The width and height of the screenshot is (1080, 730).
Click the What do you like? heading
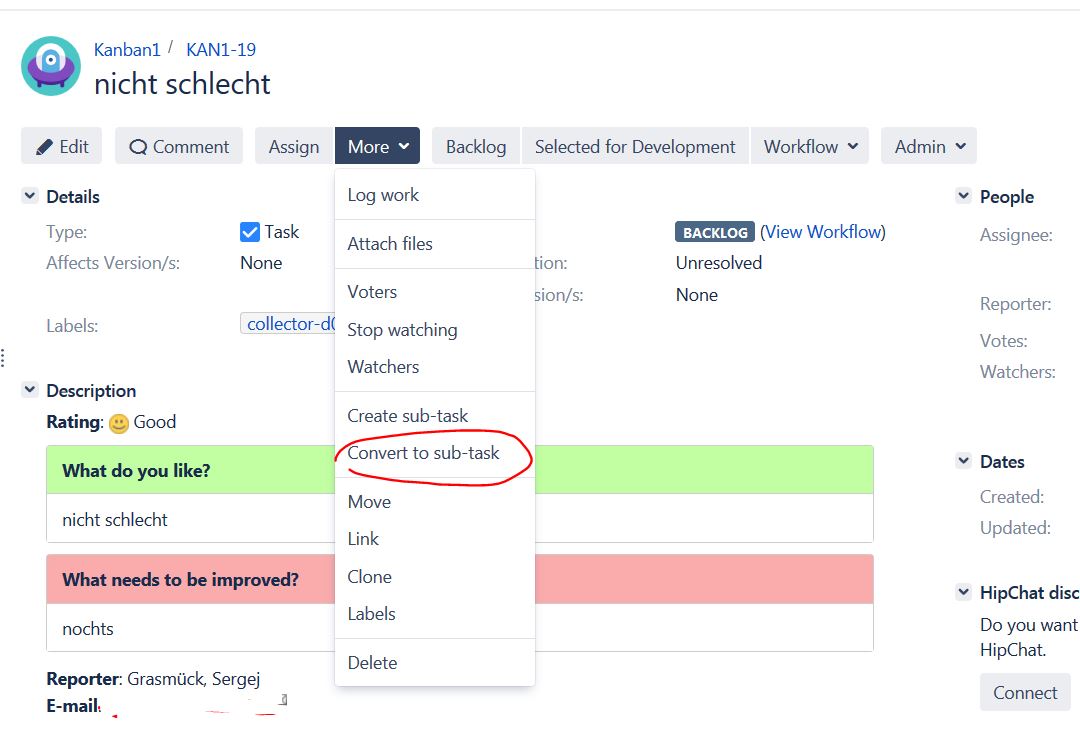(x=136, y=471)
